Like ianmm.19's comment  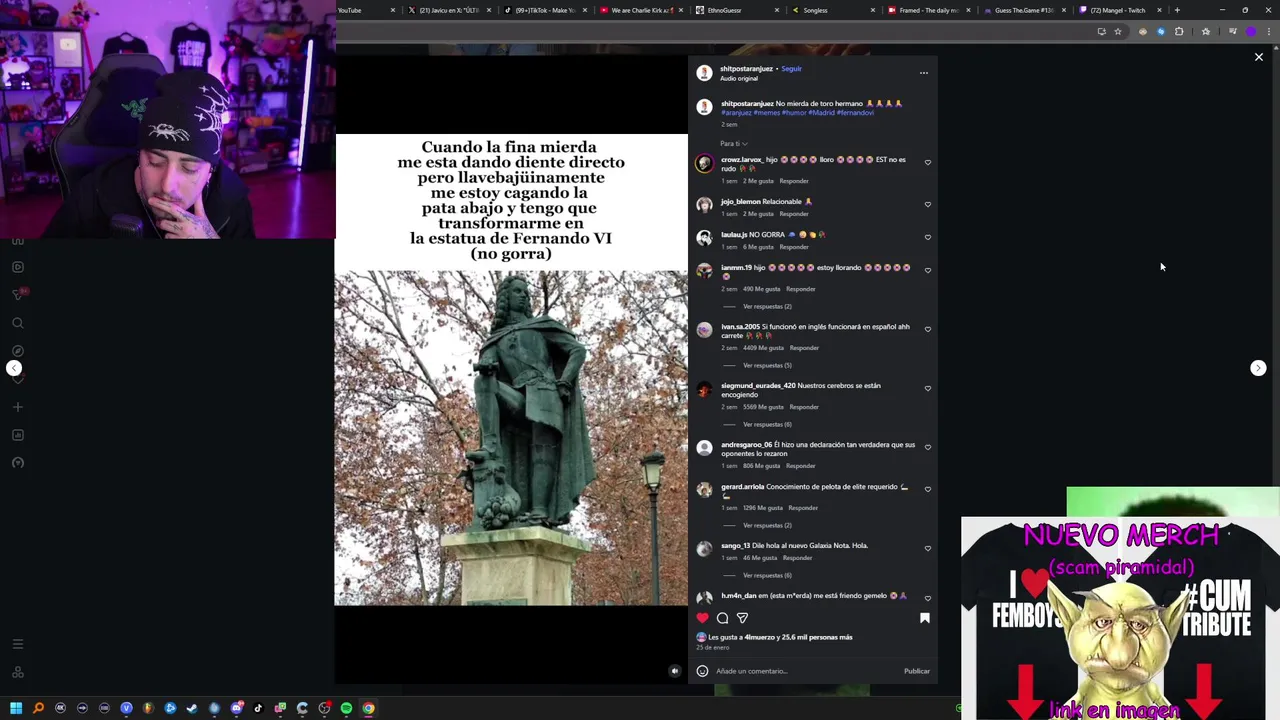[927, 270]
